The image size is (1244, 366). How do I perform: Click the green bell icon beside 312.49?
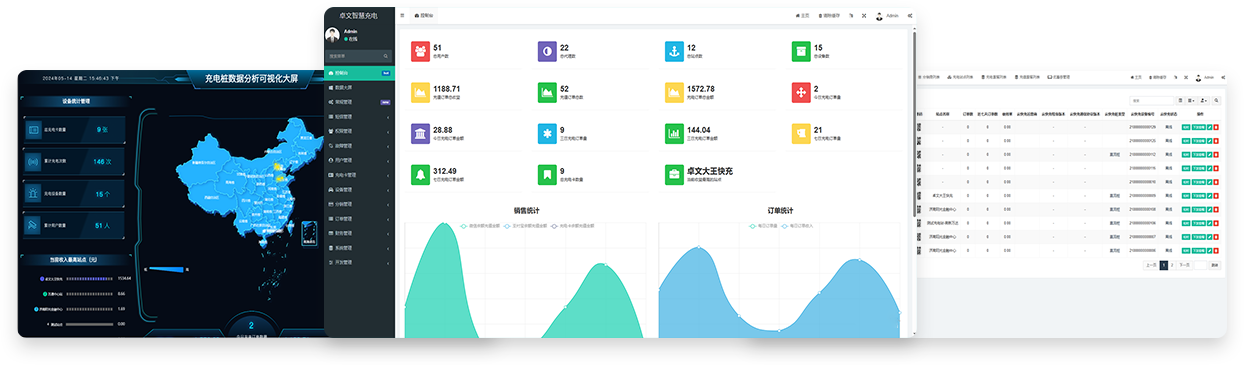click(421, 174)
